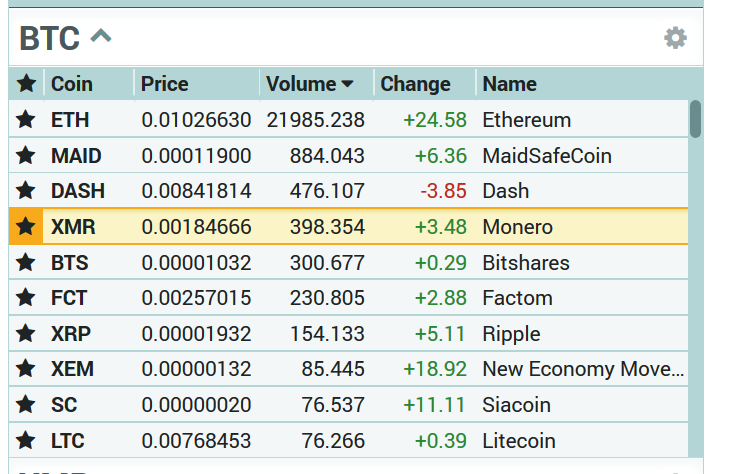
Task: Click BTS price 0.00001032
Action: pyautogui.click(x=196, y=263)
